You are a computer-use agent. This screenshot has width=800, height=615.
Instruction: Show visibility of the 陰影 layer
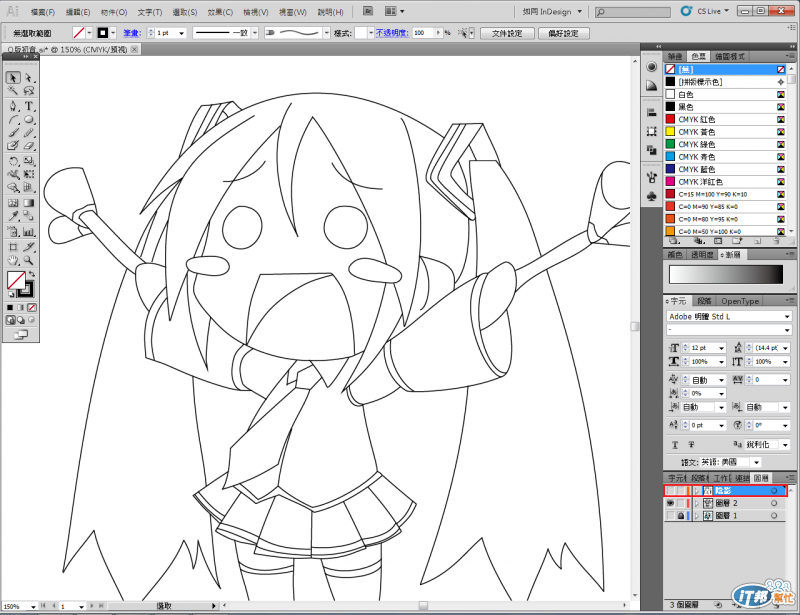pyautogui.click(x=670, y=490)
